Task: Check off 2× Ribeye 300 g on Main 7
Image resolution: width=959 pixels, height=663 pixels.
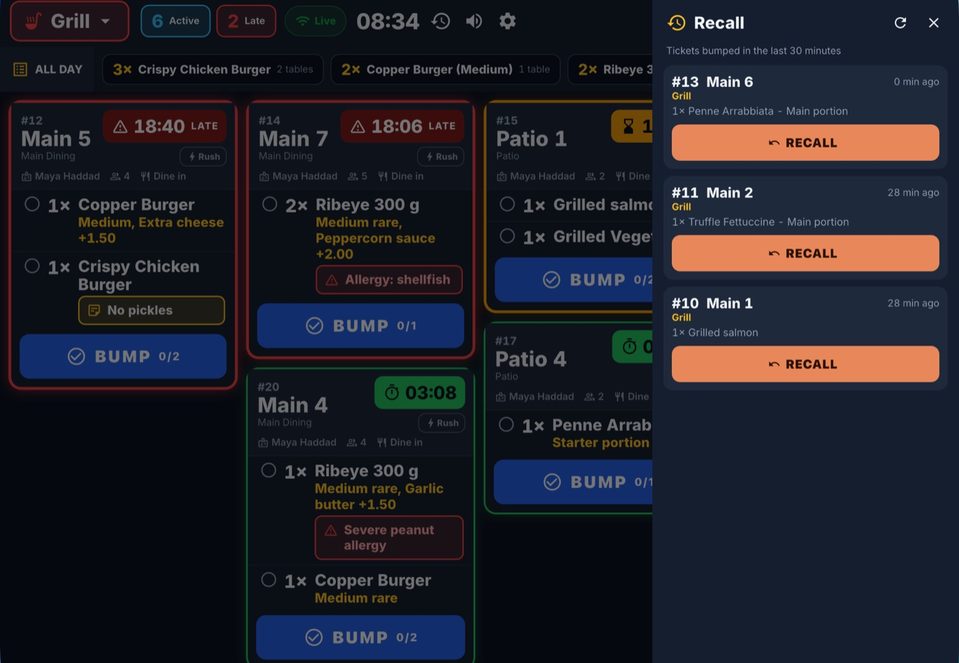Action: coord(270,204)
